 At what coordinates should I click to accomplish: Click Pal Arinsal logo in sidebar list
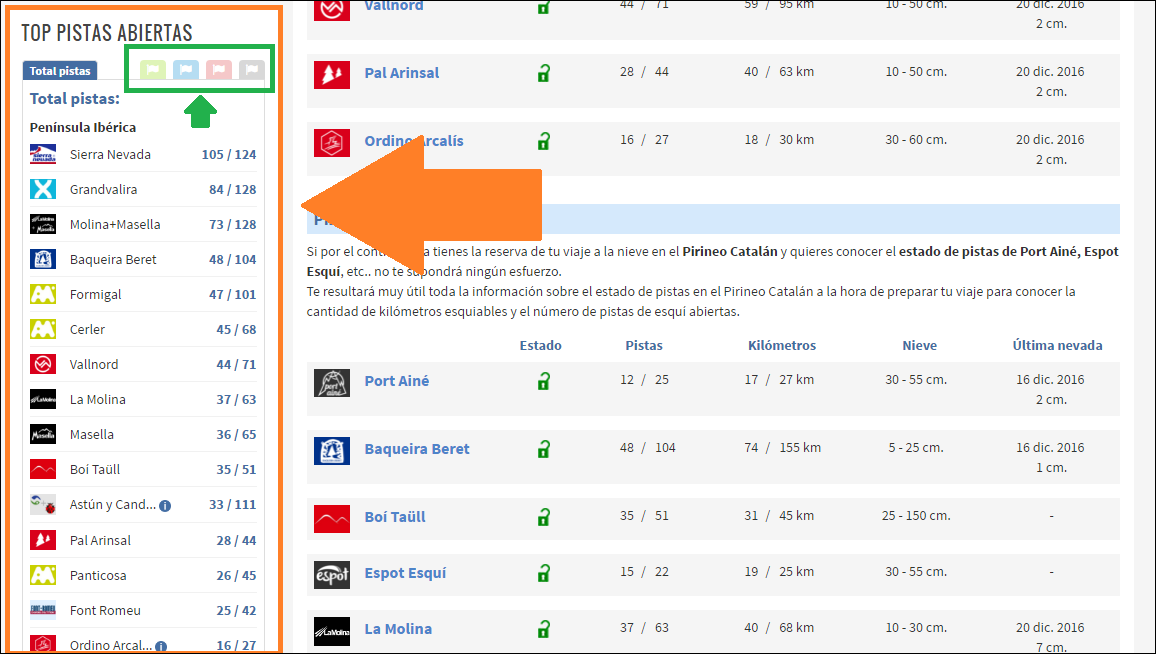coord(43,540)
